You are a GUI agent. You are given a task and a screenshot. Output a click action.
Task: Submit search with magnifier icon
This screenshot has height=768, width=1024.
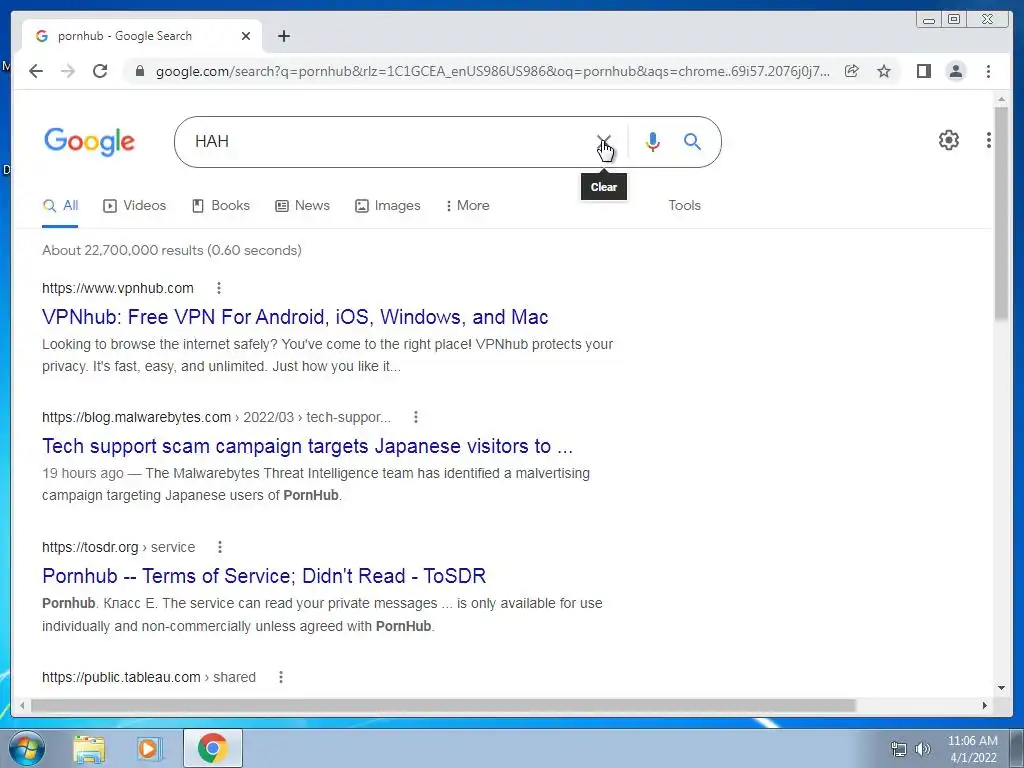coord(692,141)
